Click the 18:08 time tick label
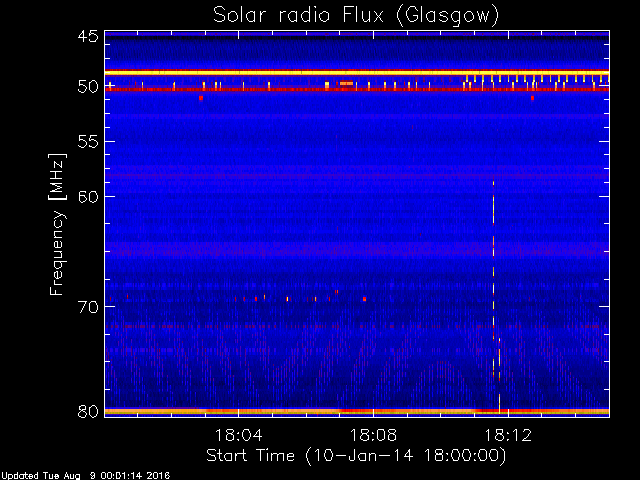640x480 pixels. (x=373, y=435)
